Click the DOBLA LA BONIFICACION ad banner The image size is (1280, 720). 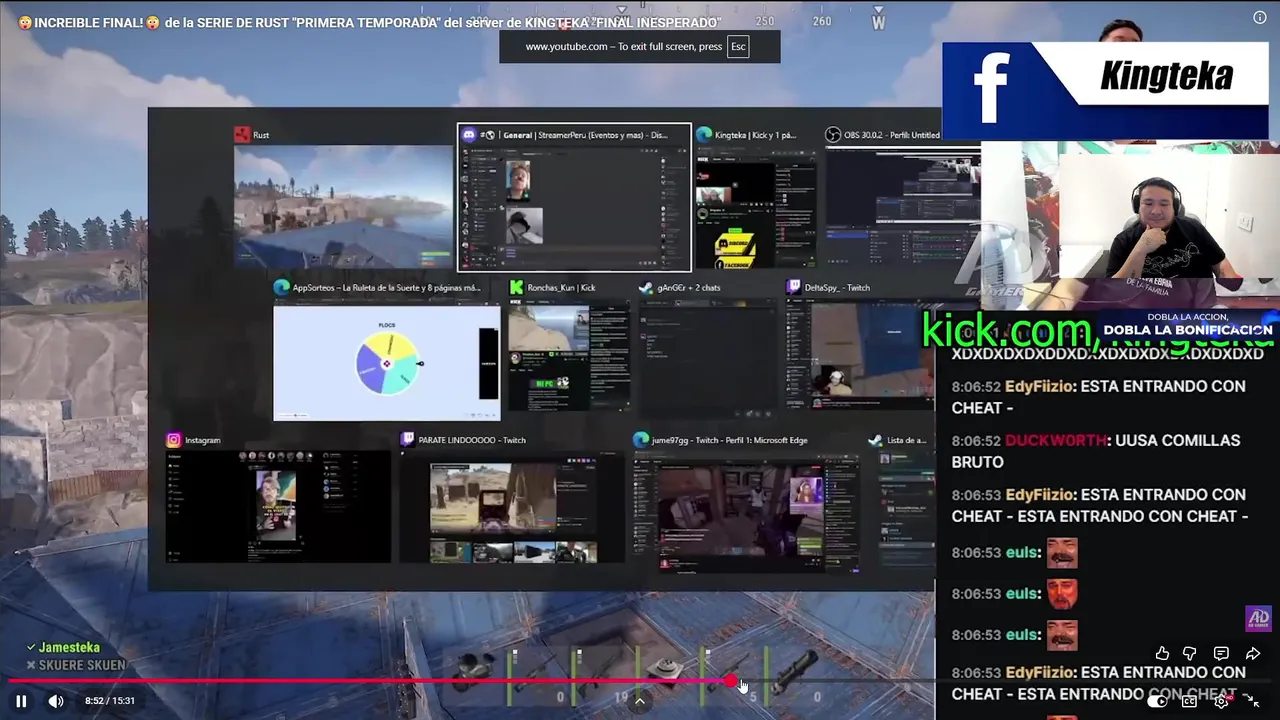pos(1188,324)
